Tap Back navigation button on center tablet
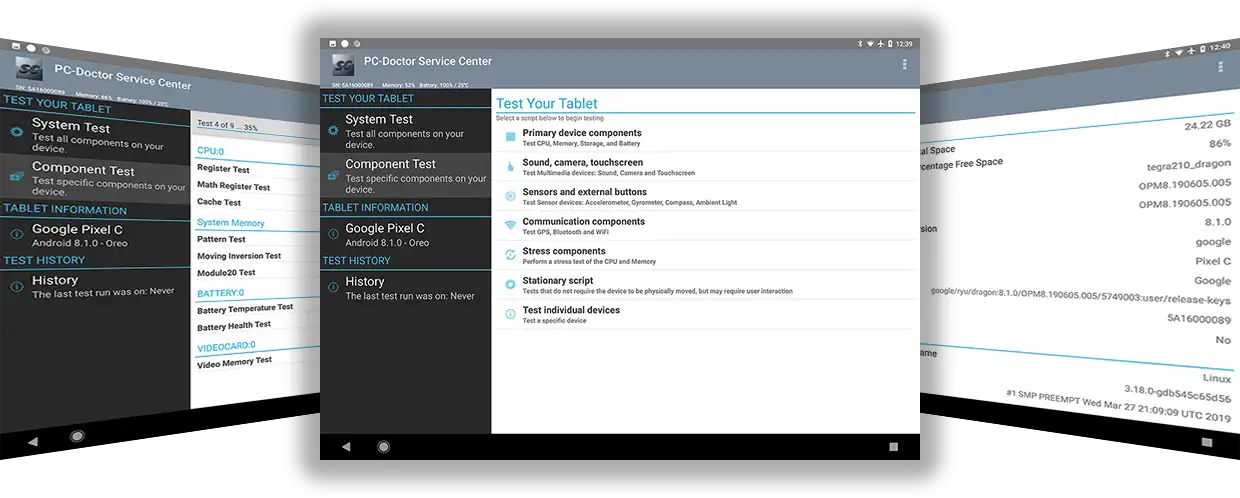This screenshot has height=498, width=1240. [x=346, y=447]
